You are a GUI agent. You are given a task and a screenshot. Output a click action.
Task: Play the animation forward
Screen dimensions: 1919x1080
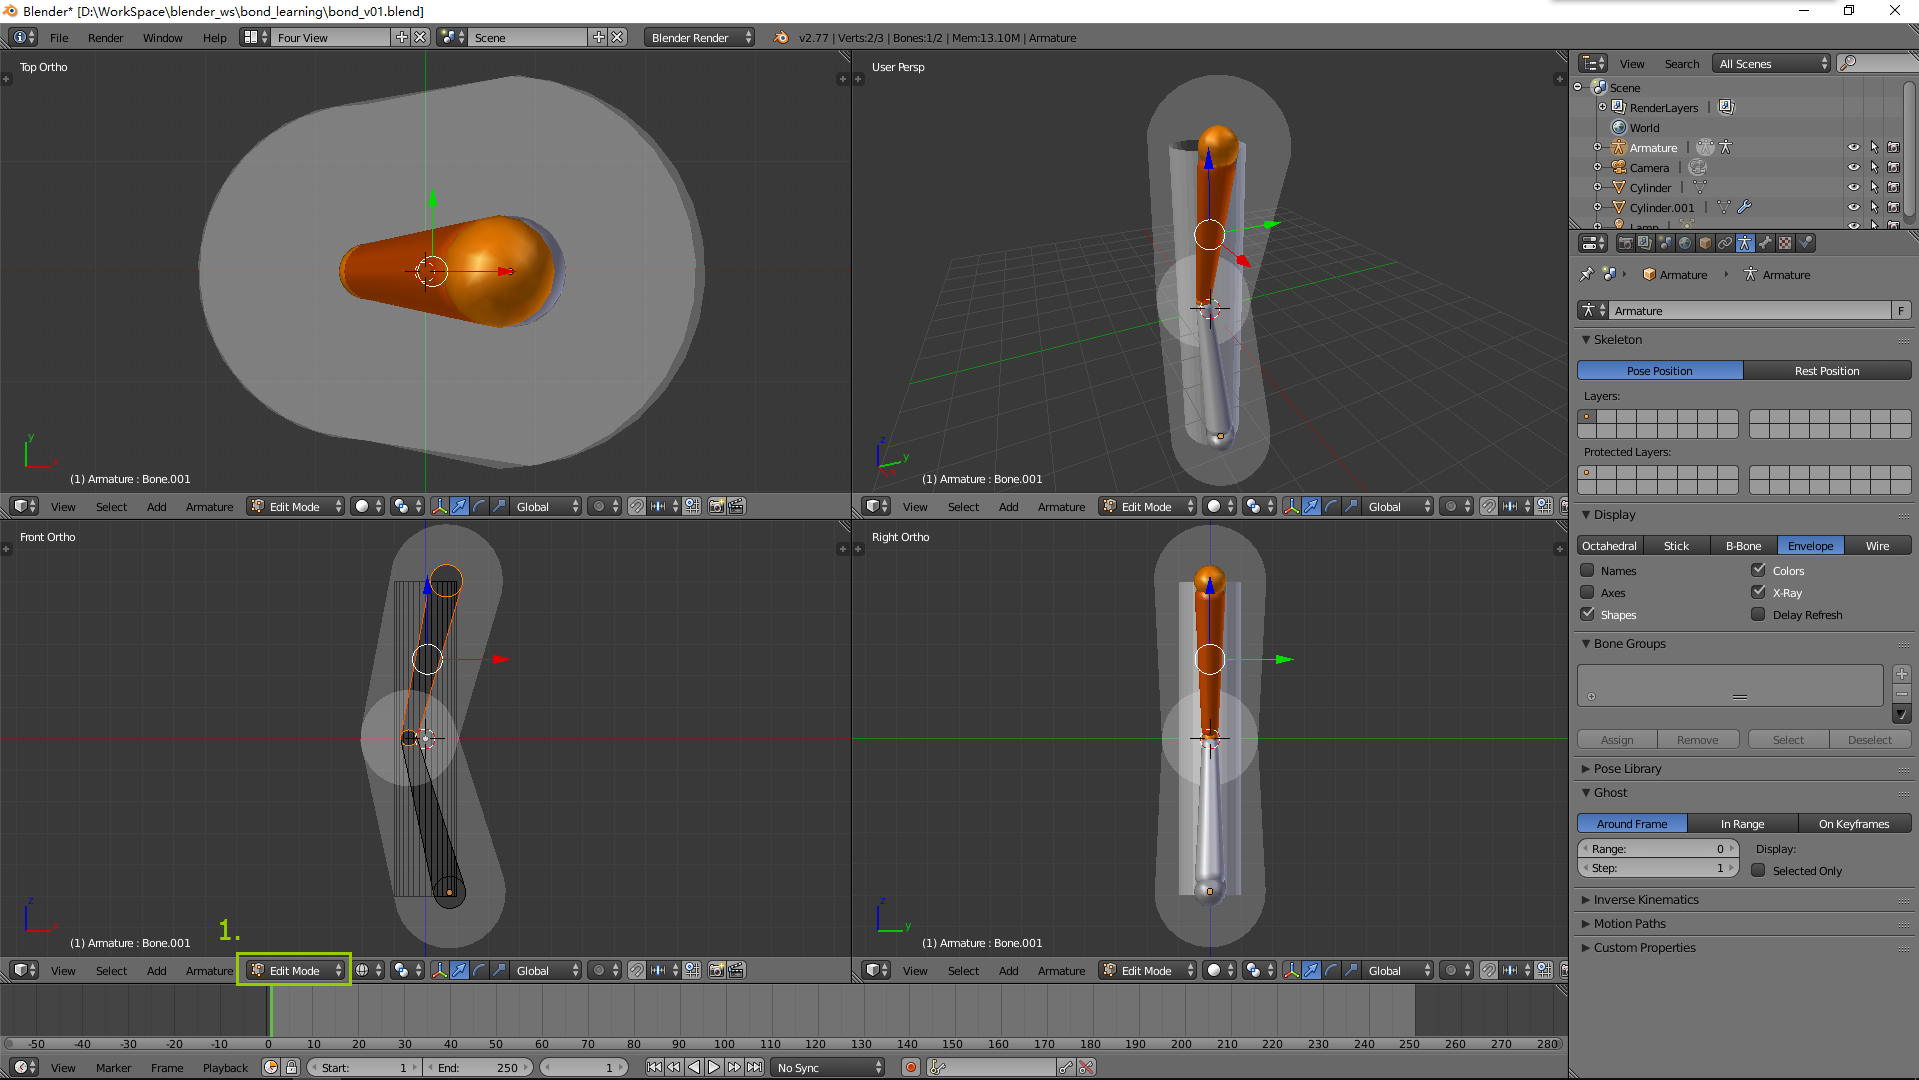(x=714, y=1067)
